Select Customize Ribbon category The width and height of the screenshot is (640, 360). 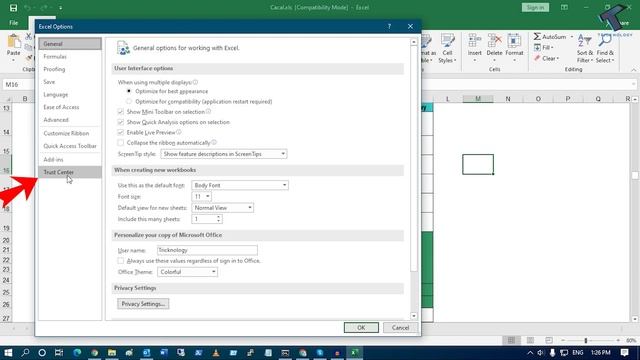pos(70,133)
